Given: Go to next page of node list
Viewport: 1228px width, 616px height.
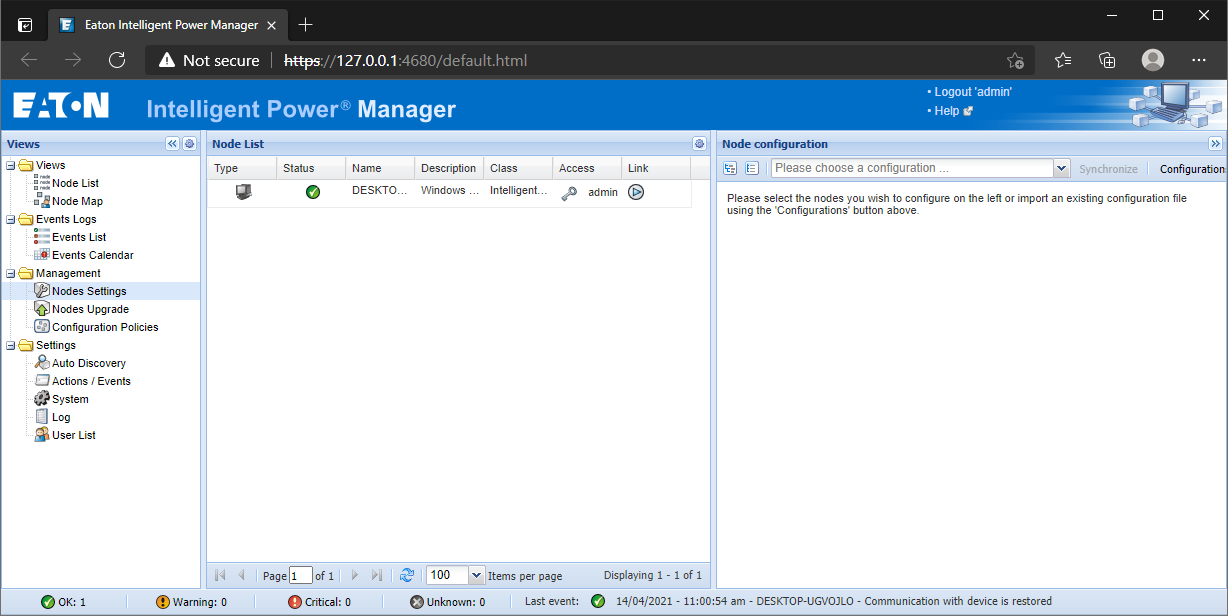Looking at the screenshot, I should [354, 575].
